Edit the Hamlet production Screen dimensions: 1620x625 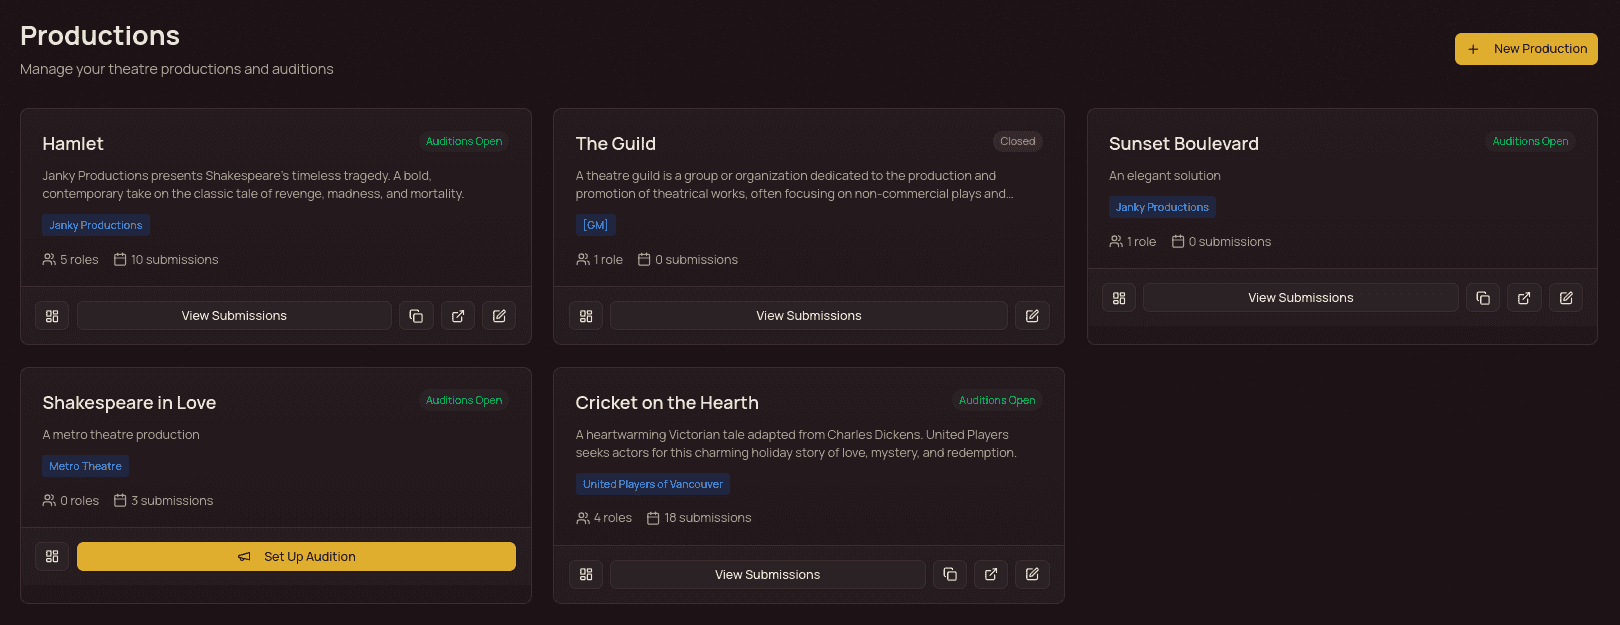(499, 316)
